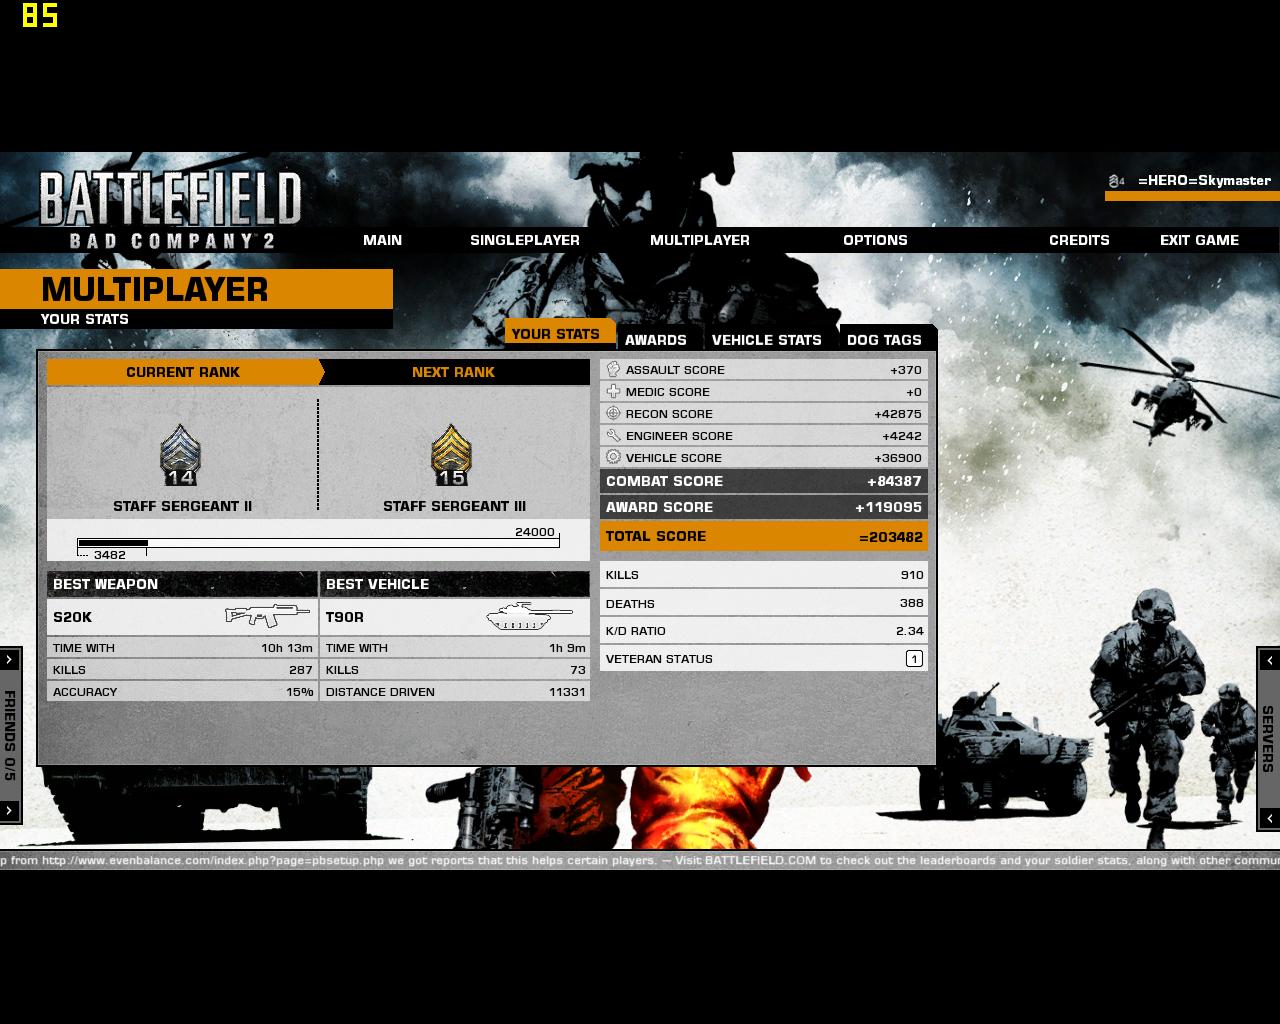Viewport: 1280px width, 1024px height.
Task: Switch to the Your Stats tab
Action: (559, 333)
